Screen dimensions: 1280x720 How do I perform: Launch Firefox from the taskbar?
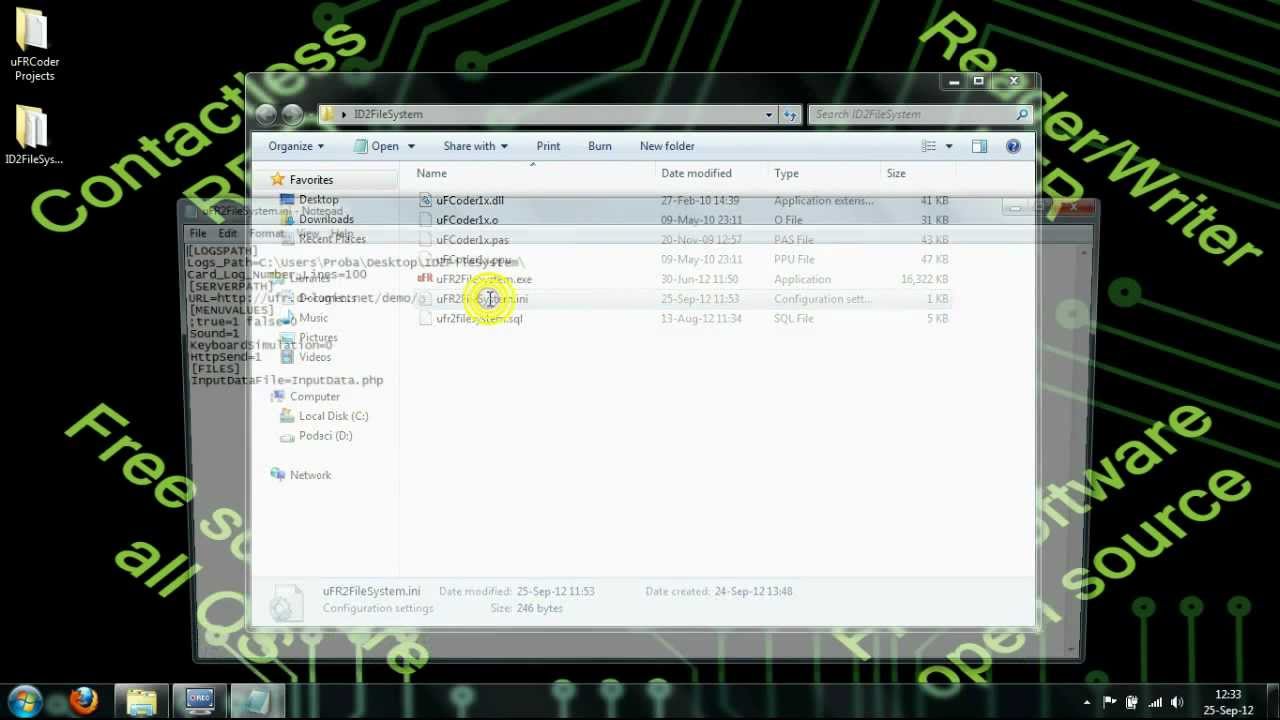point(84,701)
